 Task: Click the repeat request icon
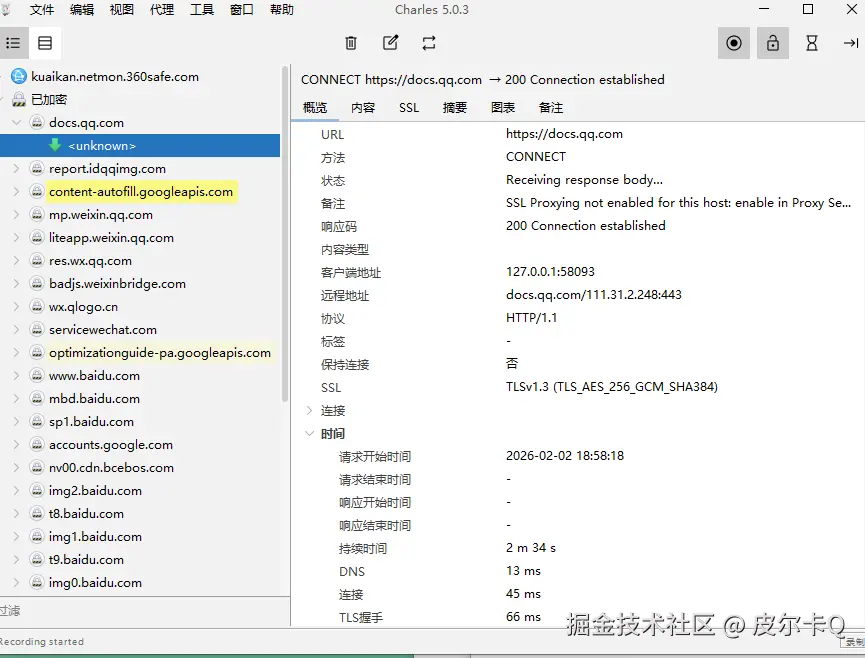click(x=429, y=43)
